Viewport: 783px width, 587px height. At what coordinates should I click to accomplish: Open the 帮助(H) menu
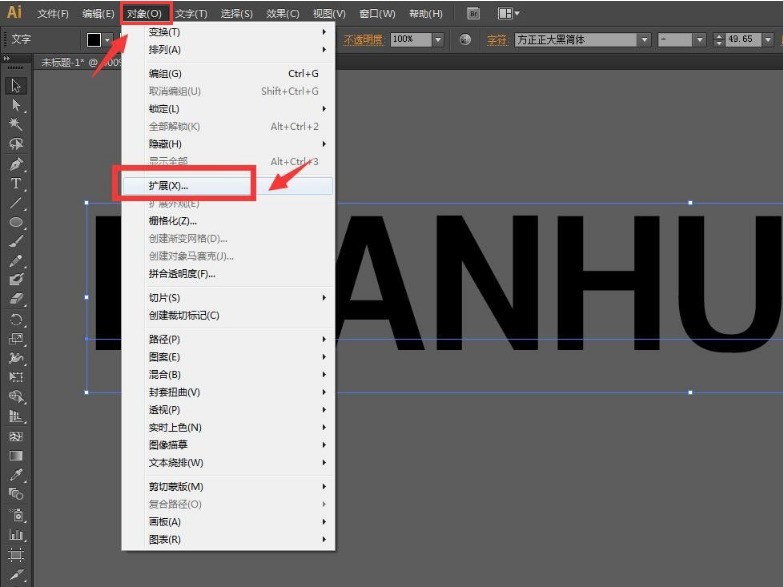[x=426, y=13]
